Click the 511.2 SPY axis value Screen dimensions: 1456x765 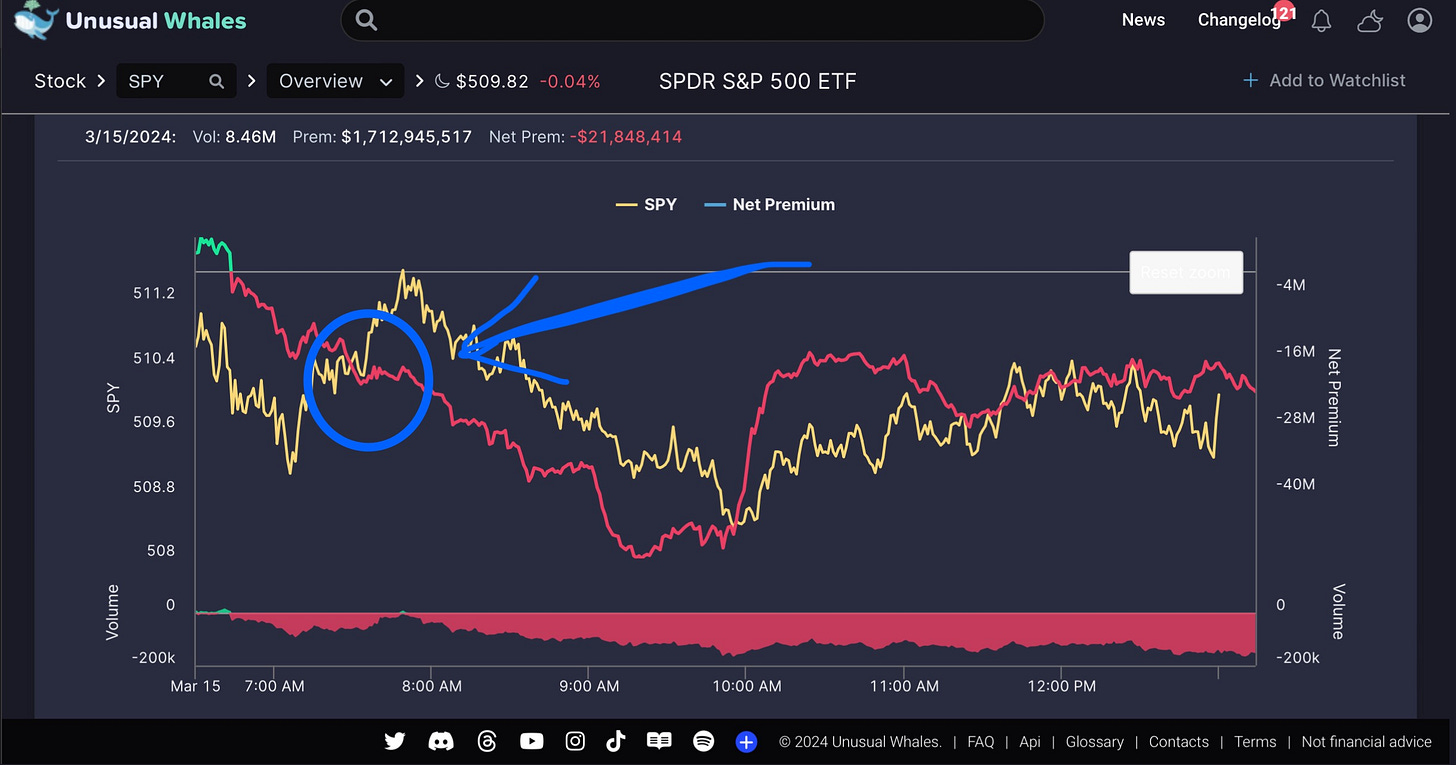tap(154, 293)
